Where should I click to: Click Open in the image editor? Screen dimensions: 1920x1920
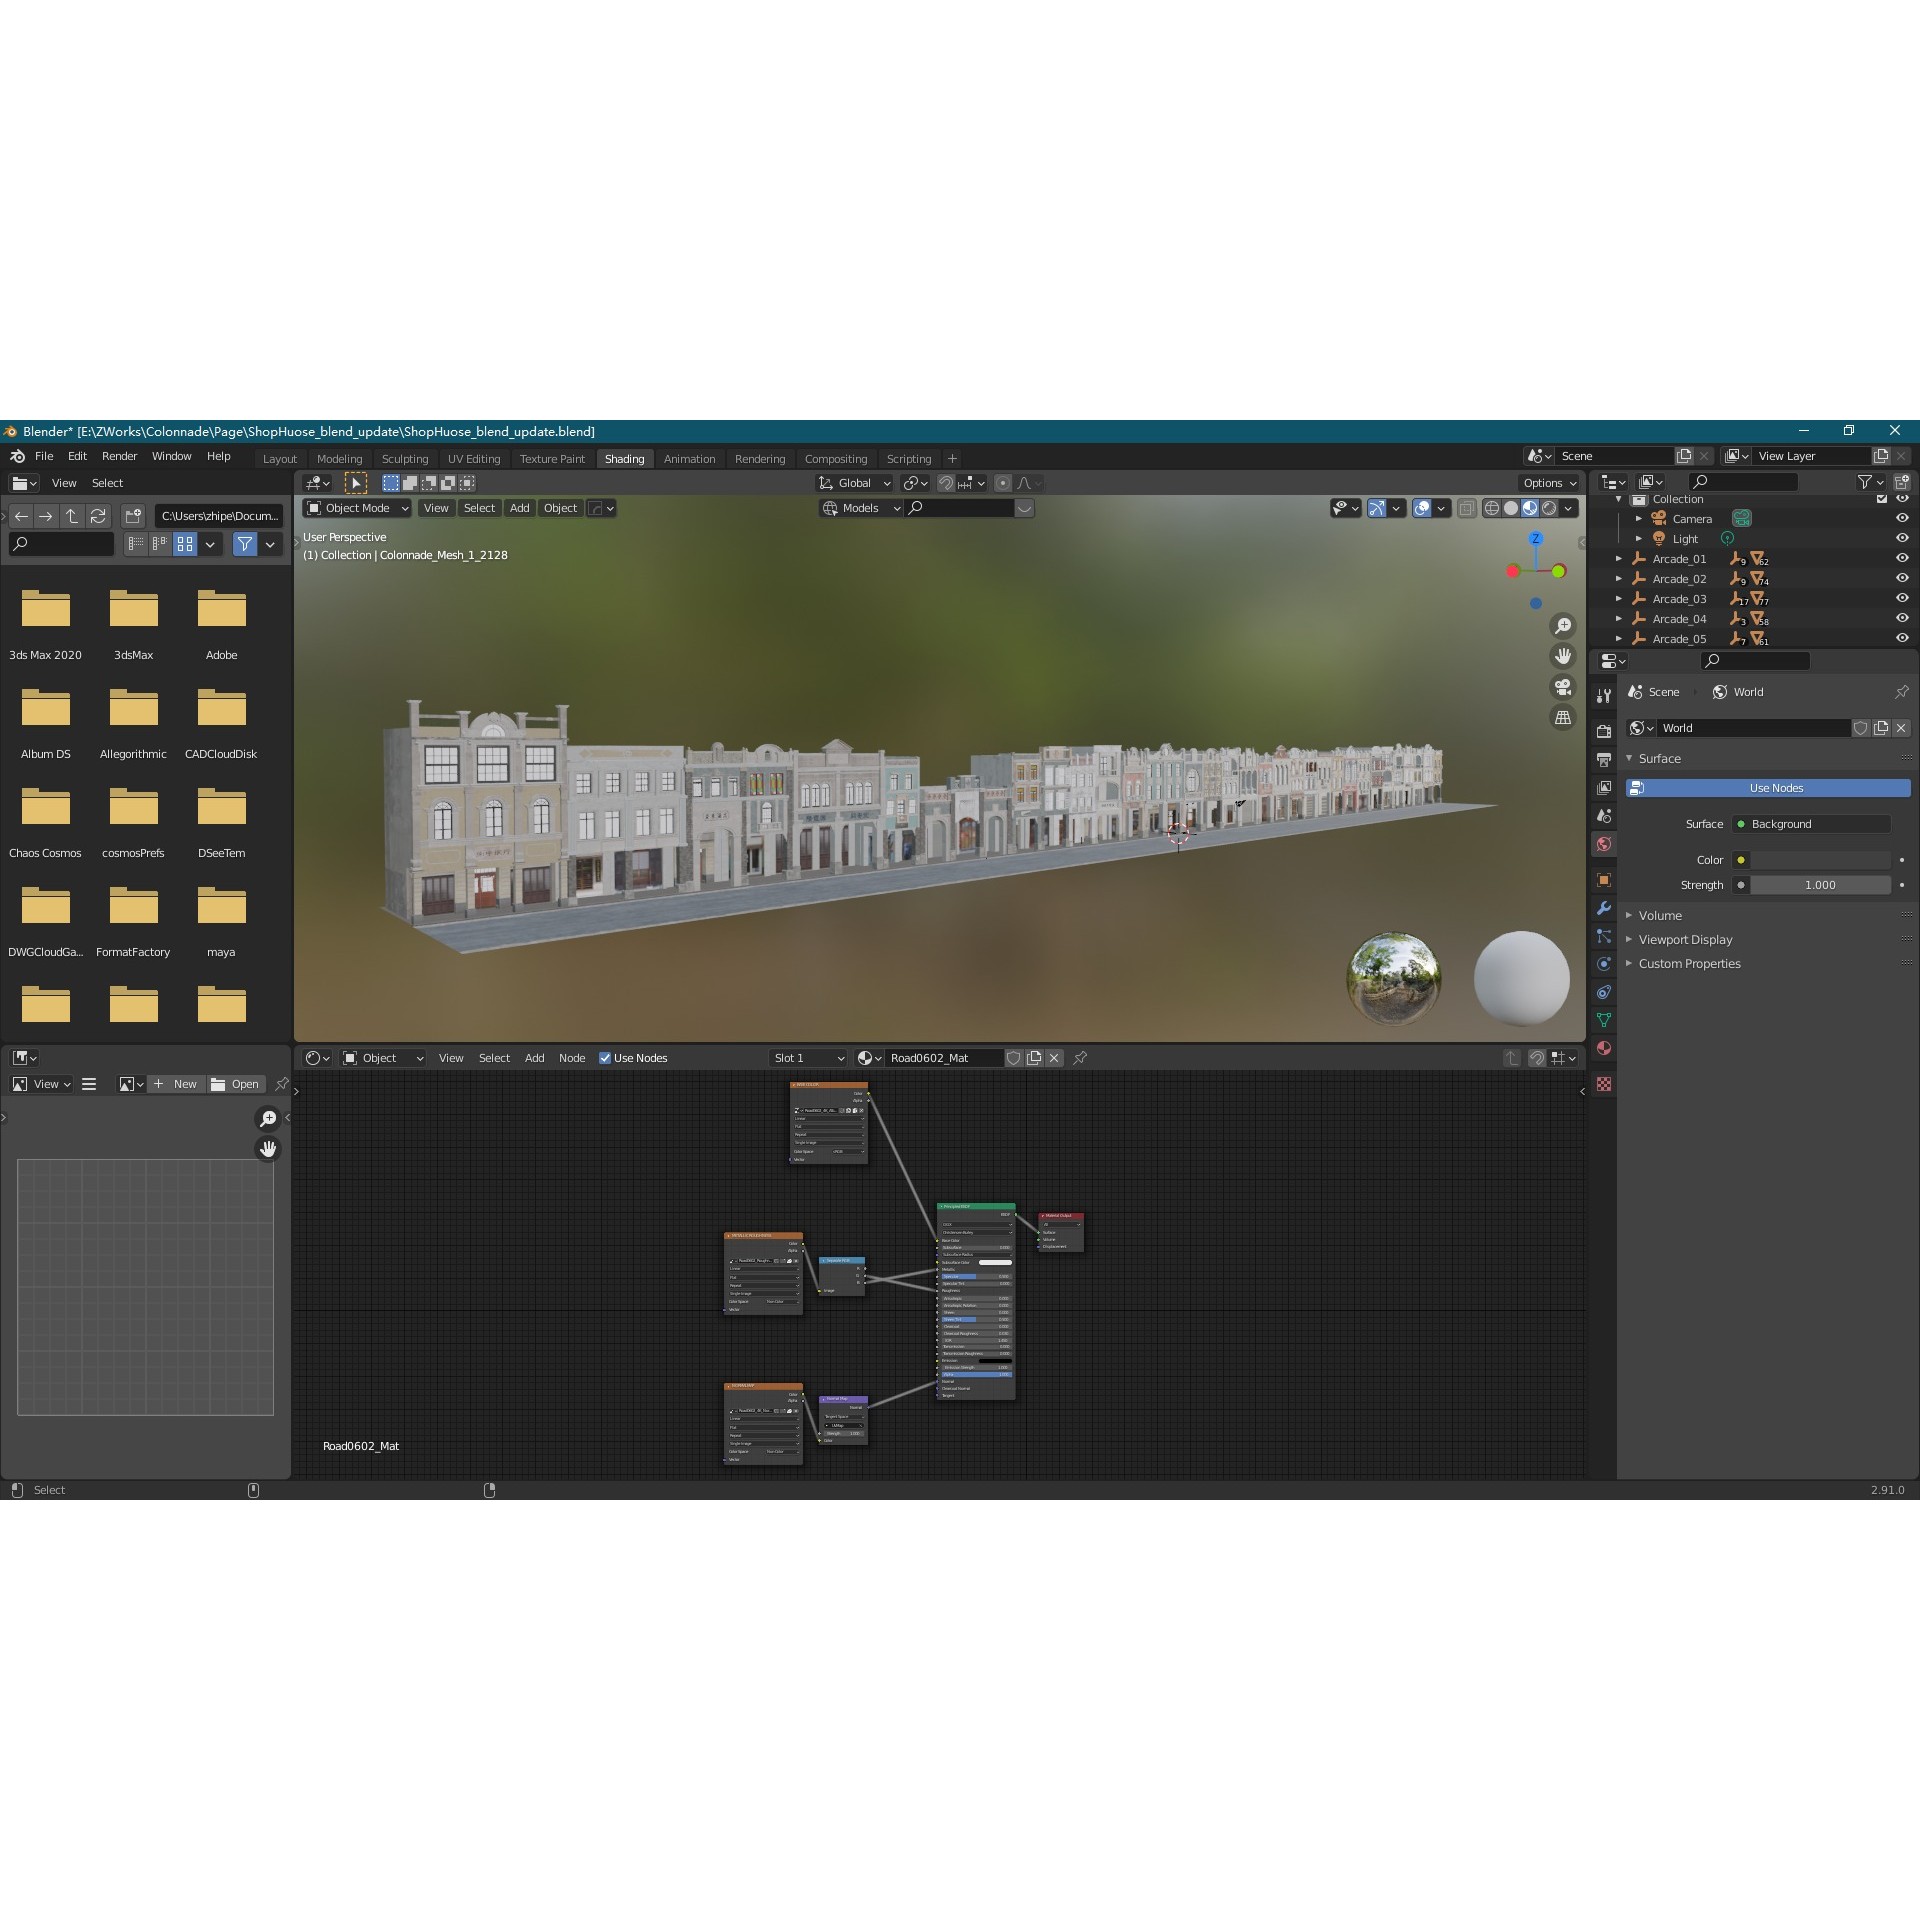(235, 1084)
